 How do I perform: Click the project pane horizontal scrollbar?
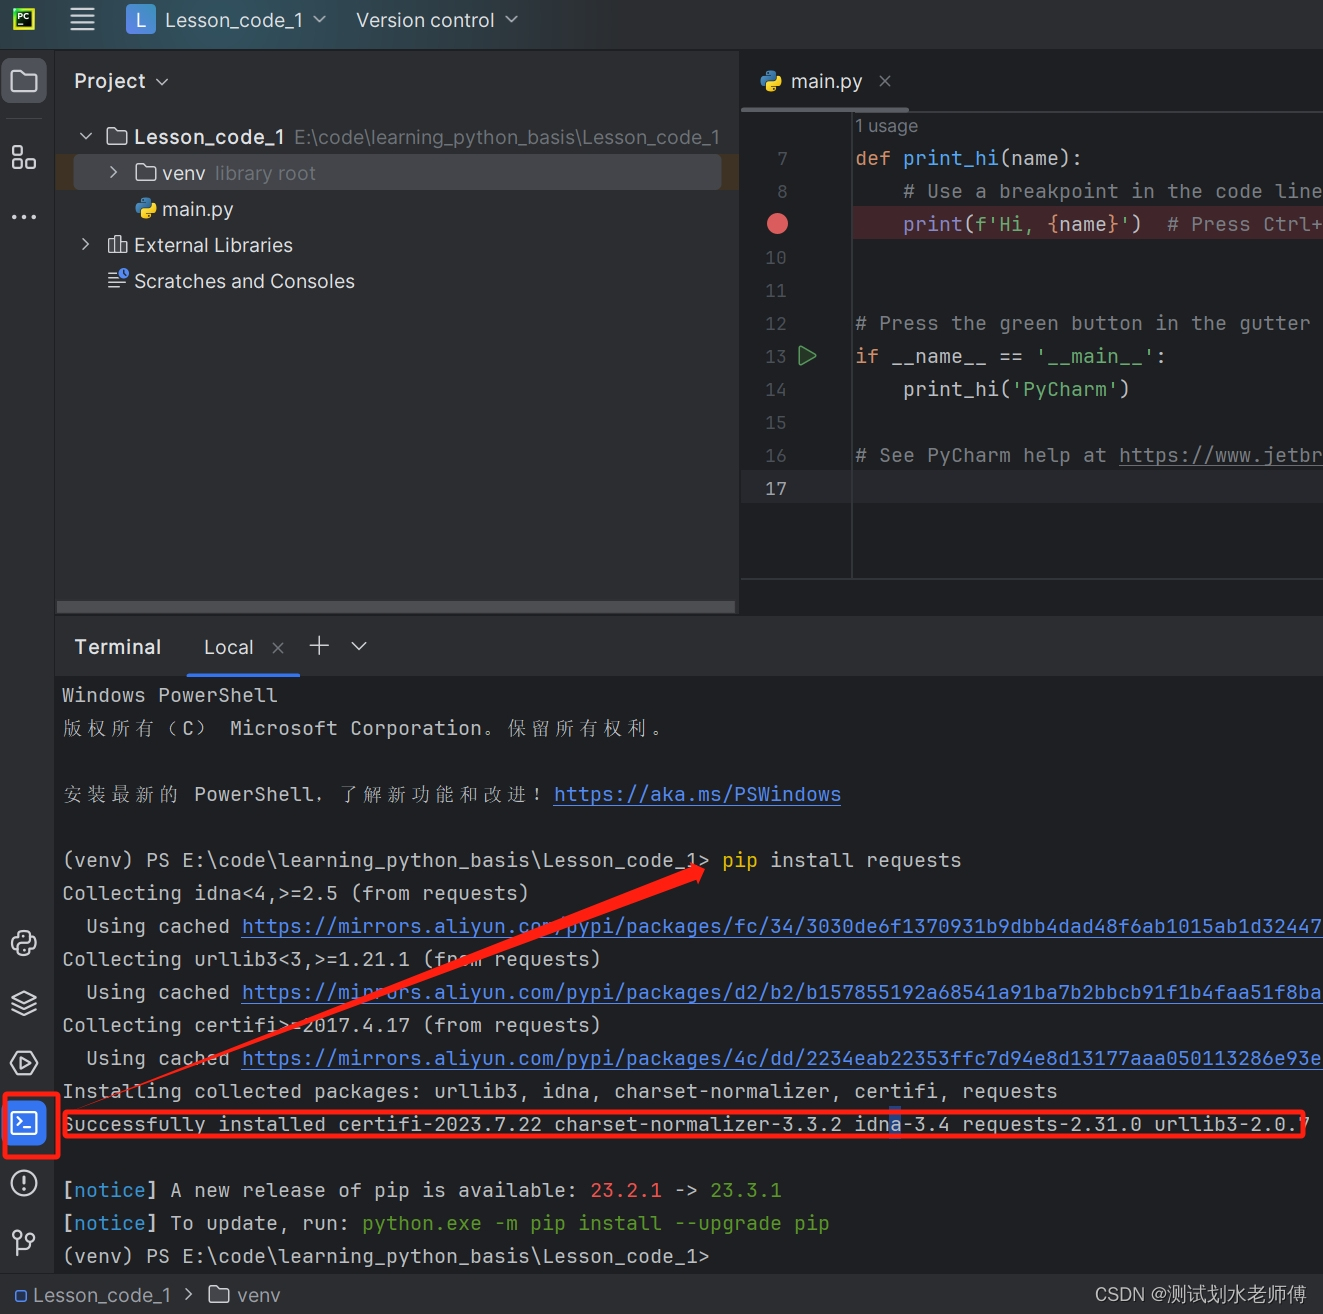[396, 607]
